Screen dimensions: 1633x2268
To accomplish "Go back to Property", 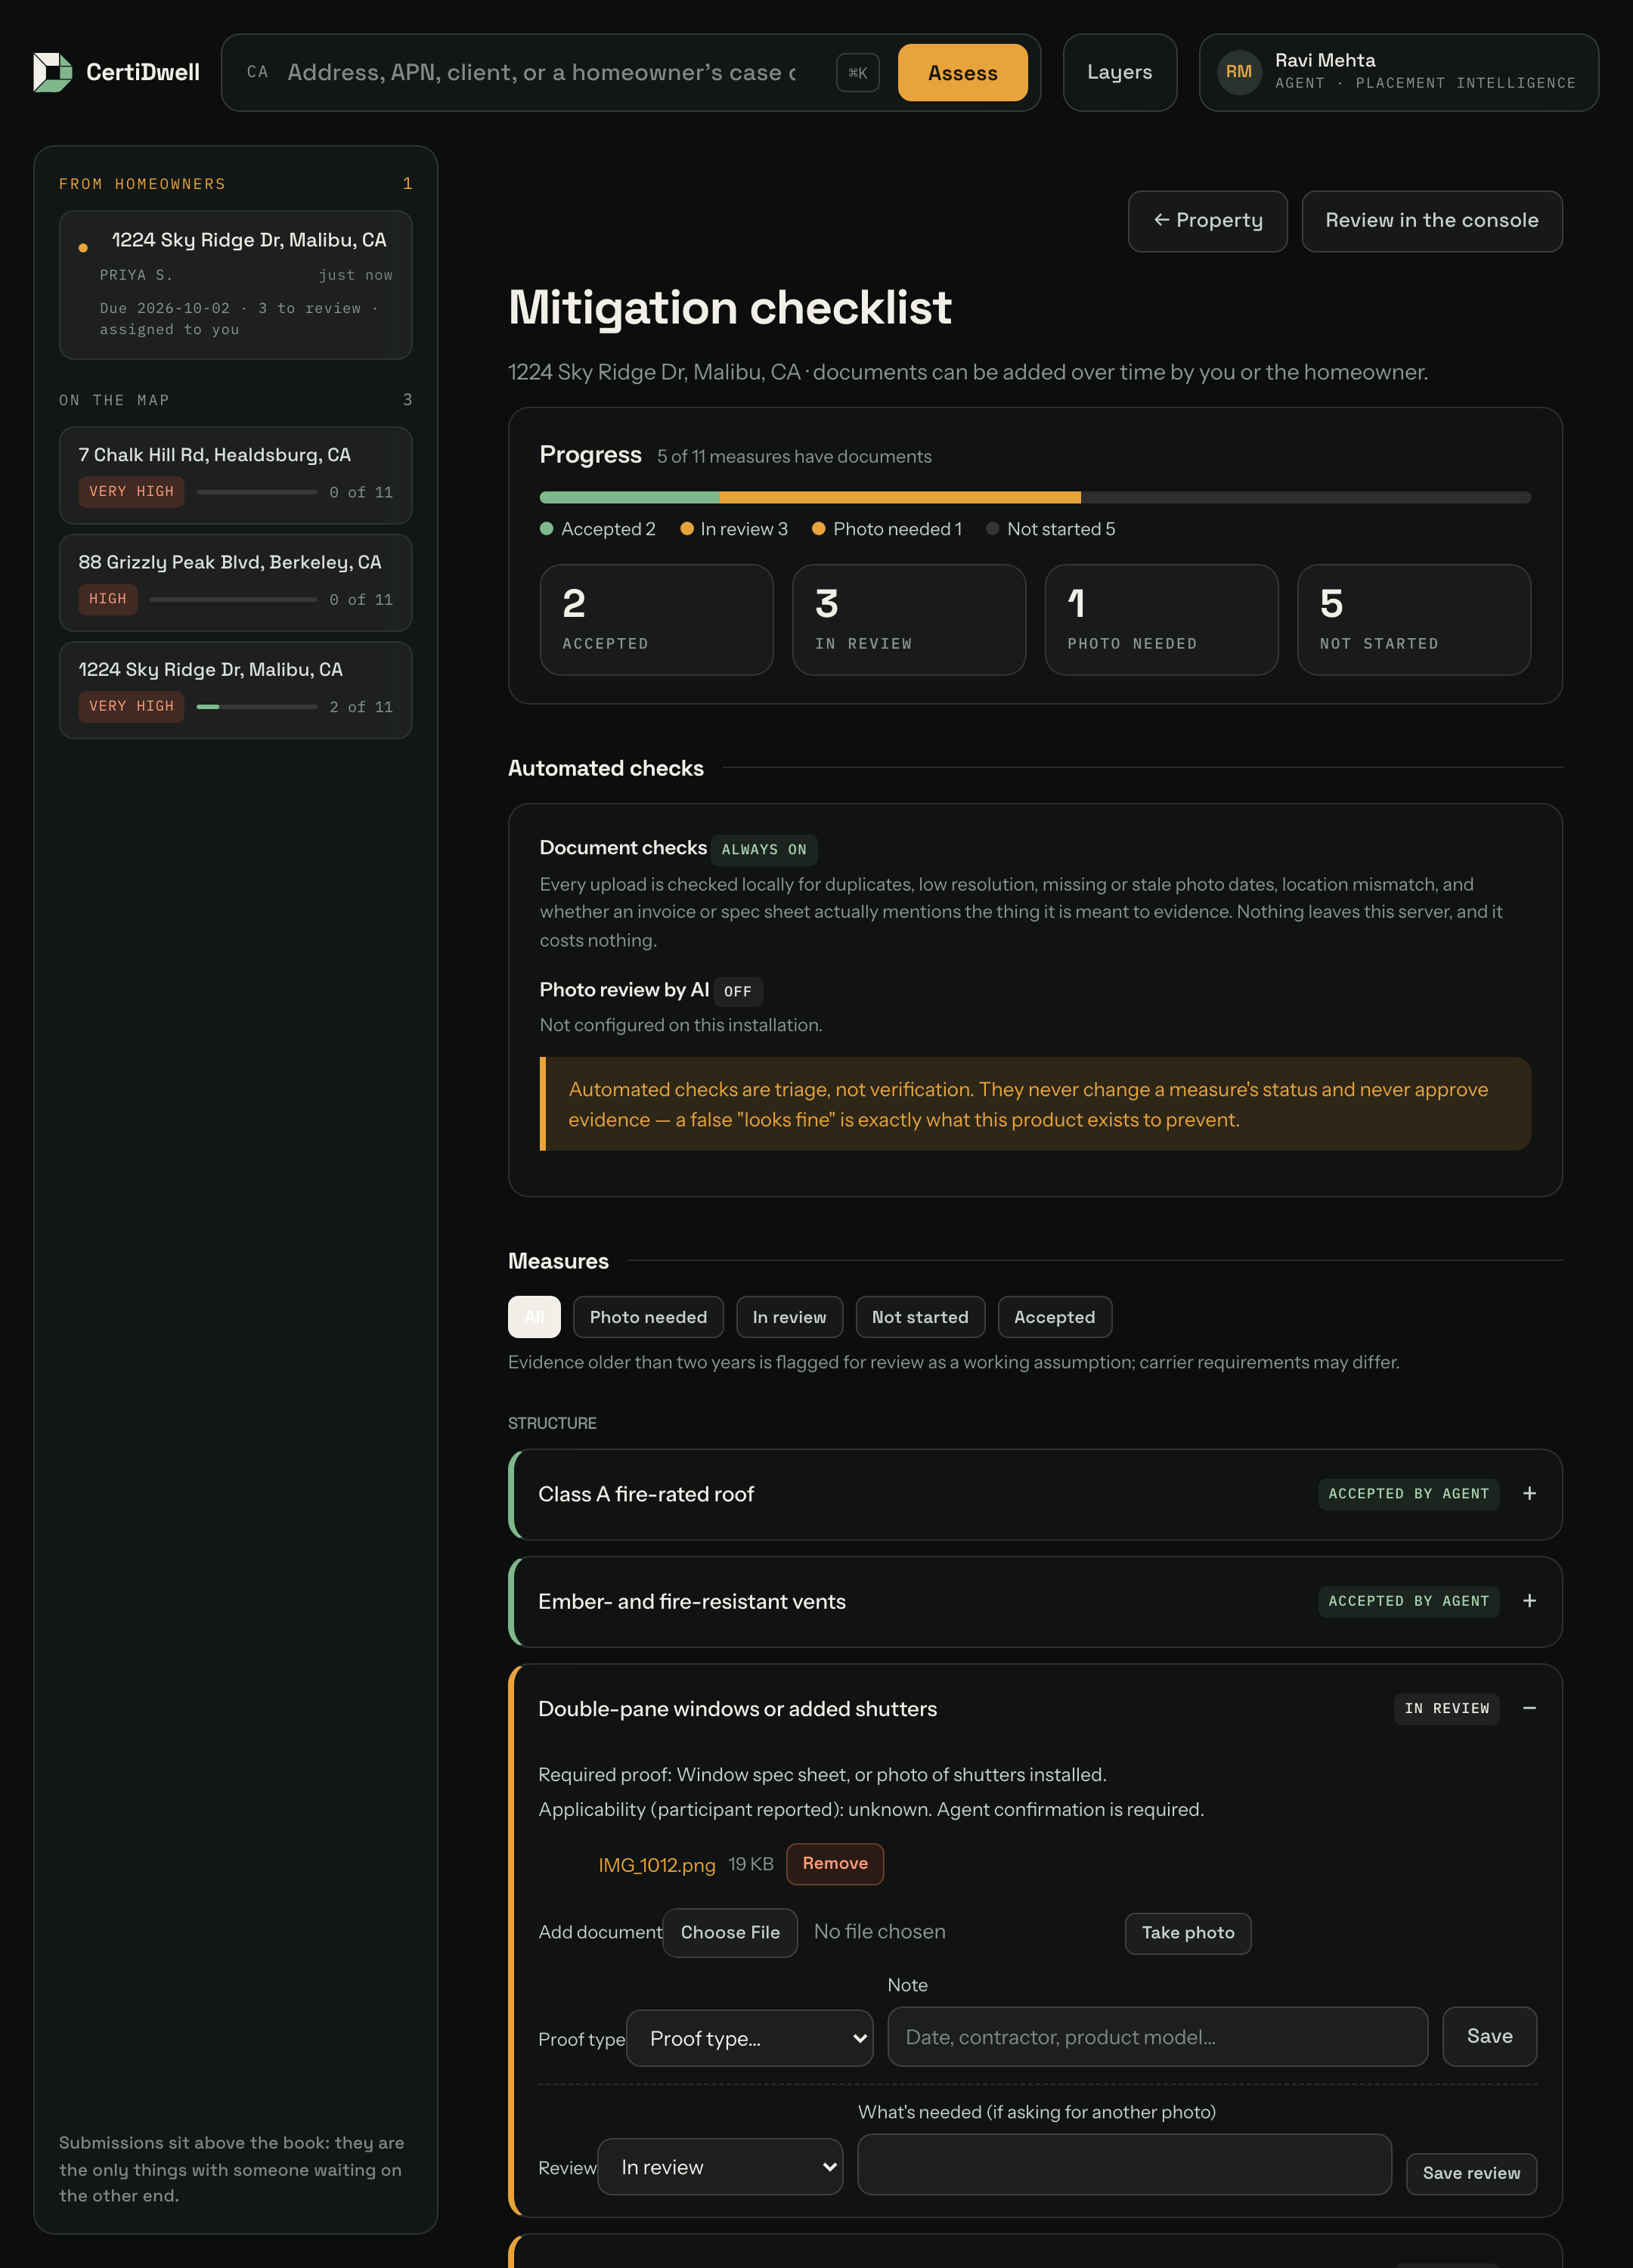I will point(1207,221).
